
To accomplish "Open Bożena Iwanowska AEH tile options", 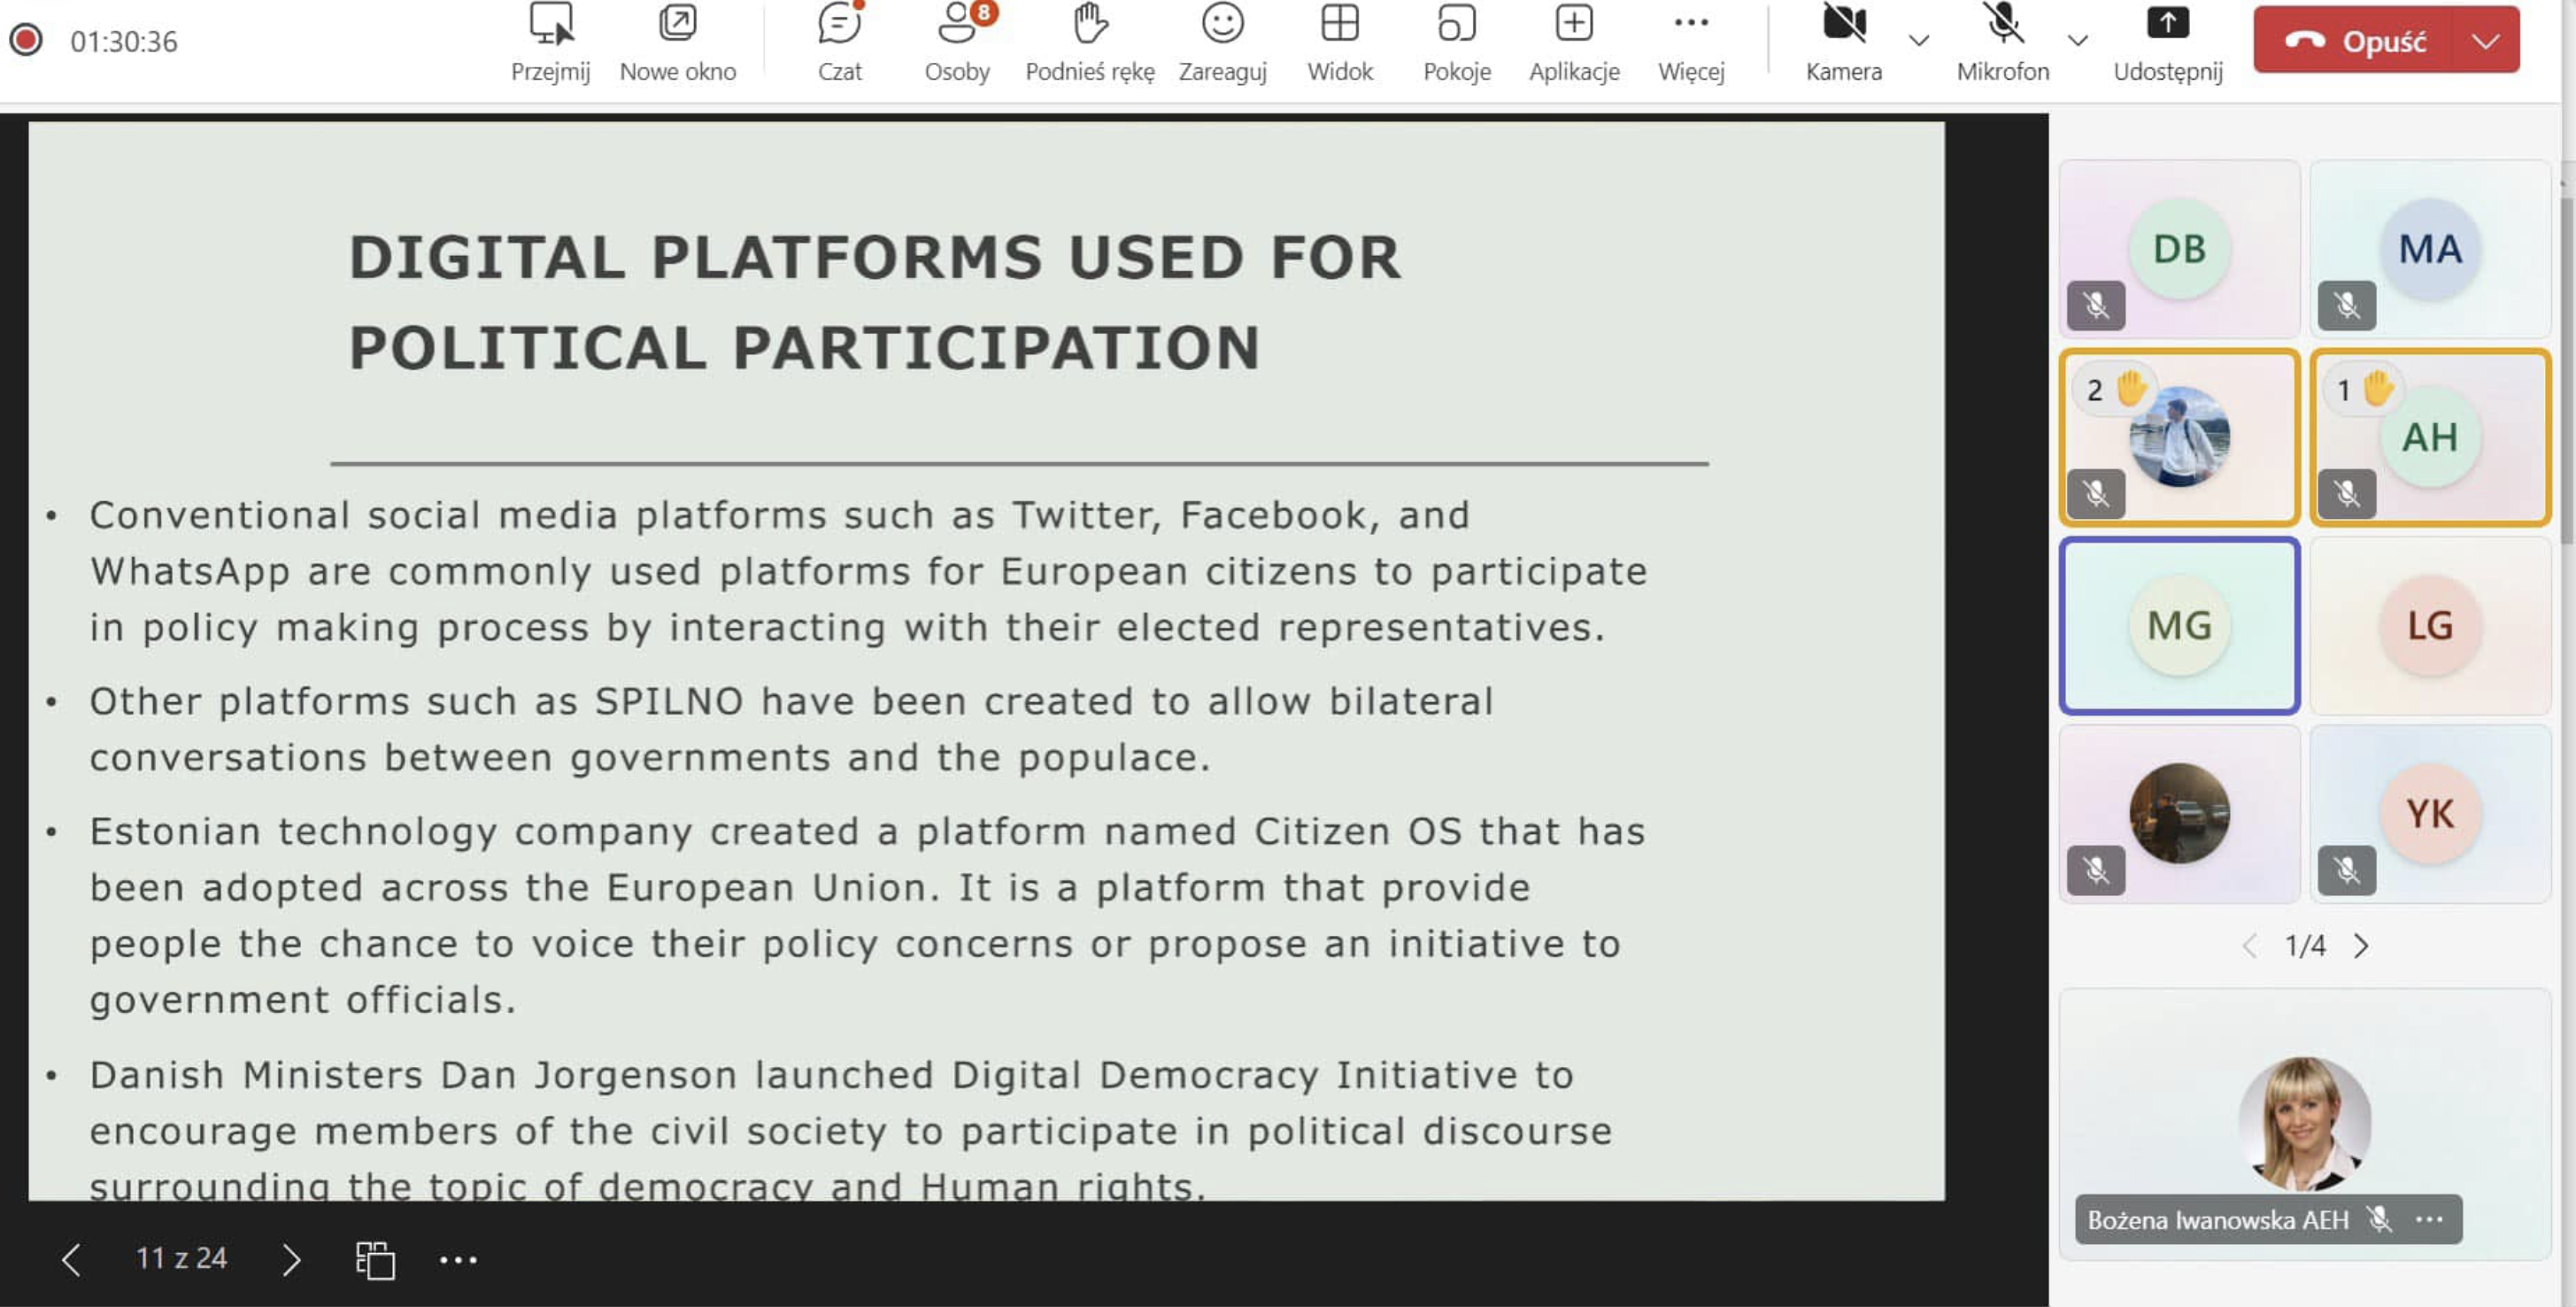I will pos(2429,1219).
